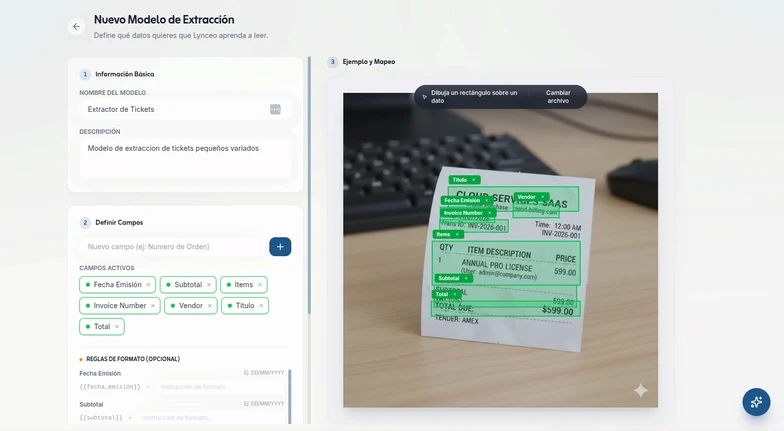The height and width of the screenshot is (431, 784).
Task: Select the Fecha Emisión field chip
Action: click(118, 284)
